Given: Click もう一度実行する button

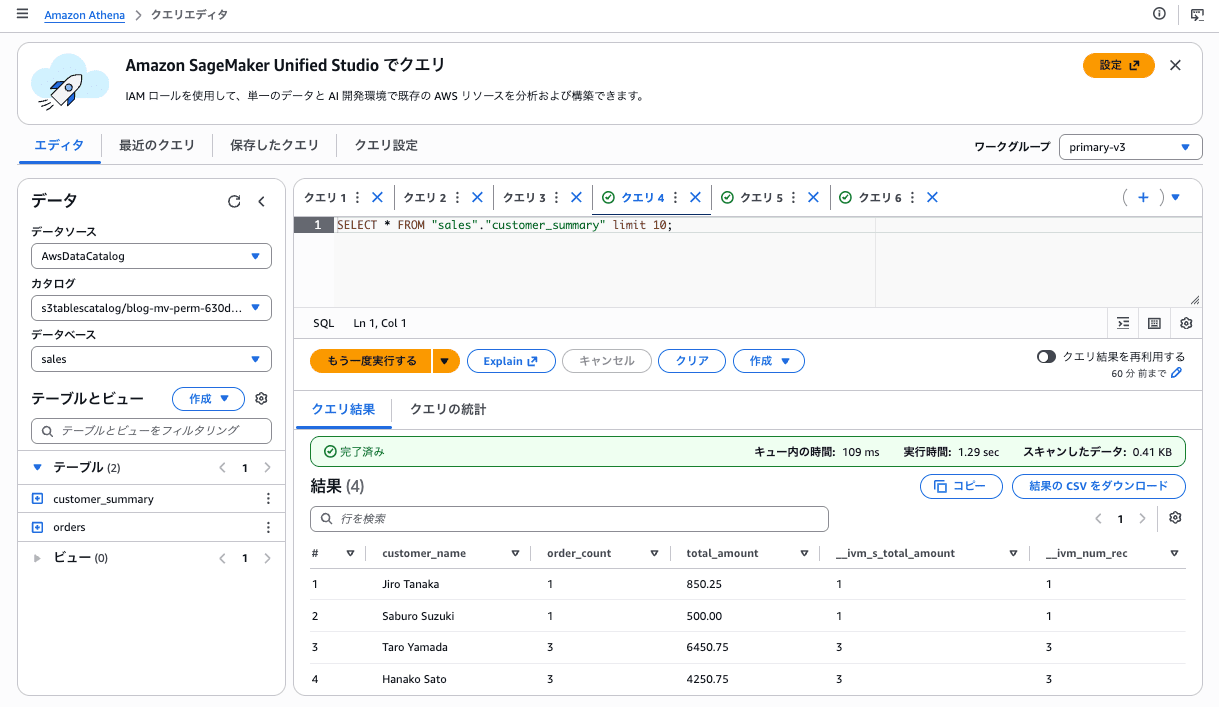Looking at the screenshot, I should (x=371, y=361).
